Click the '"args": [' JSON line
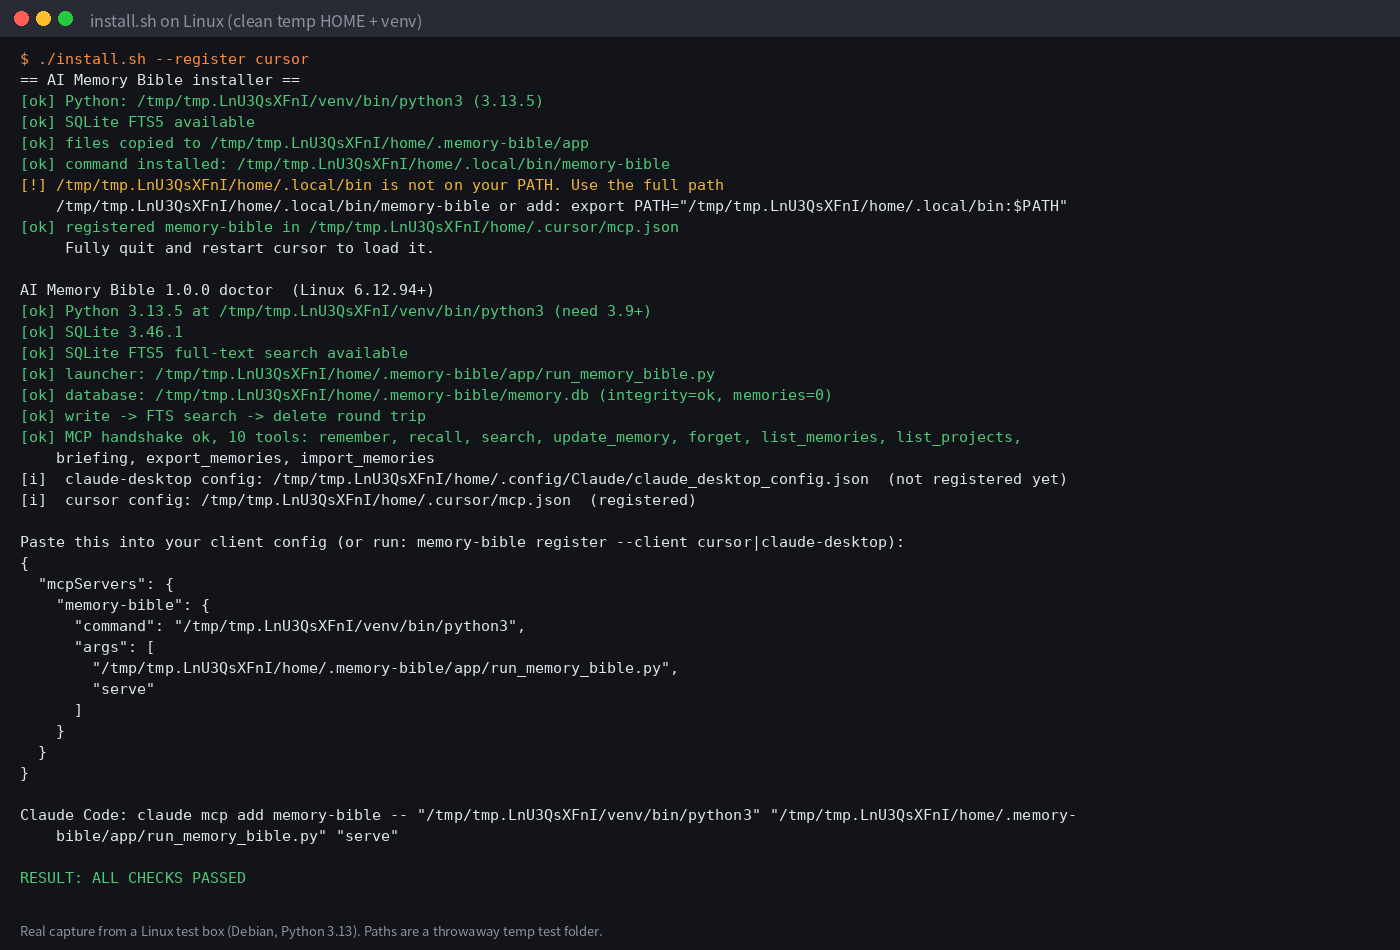This screenshot has height=950, width=1400. pos(114,647)
